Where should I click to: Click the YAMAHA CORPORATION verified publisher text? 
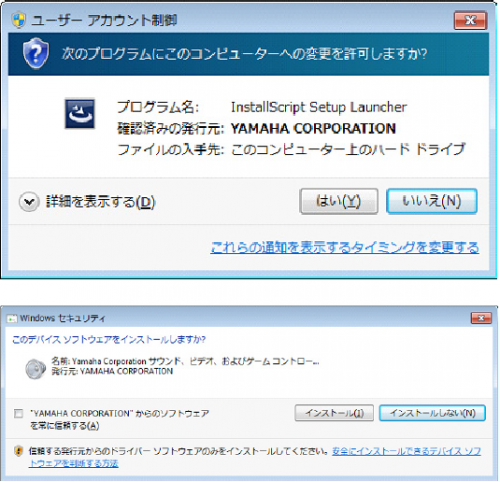point(313,129)
